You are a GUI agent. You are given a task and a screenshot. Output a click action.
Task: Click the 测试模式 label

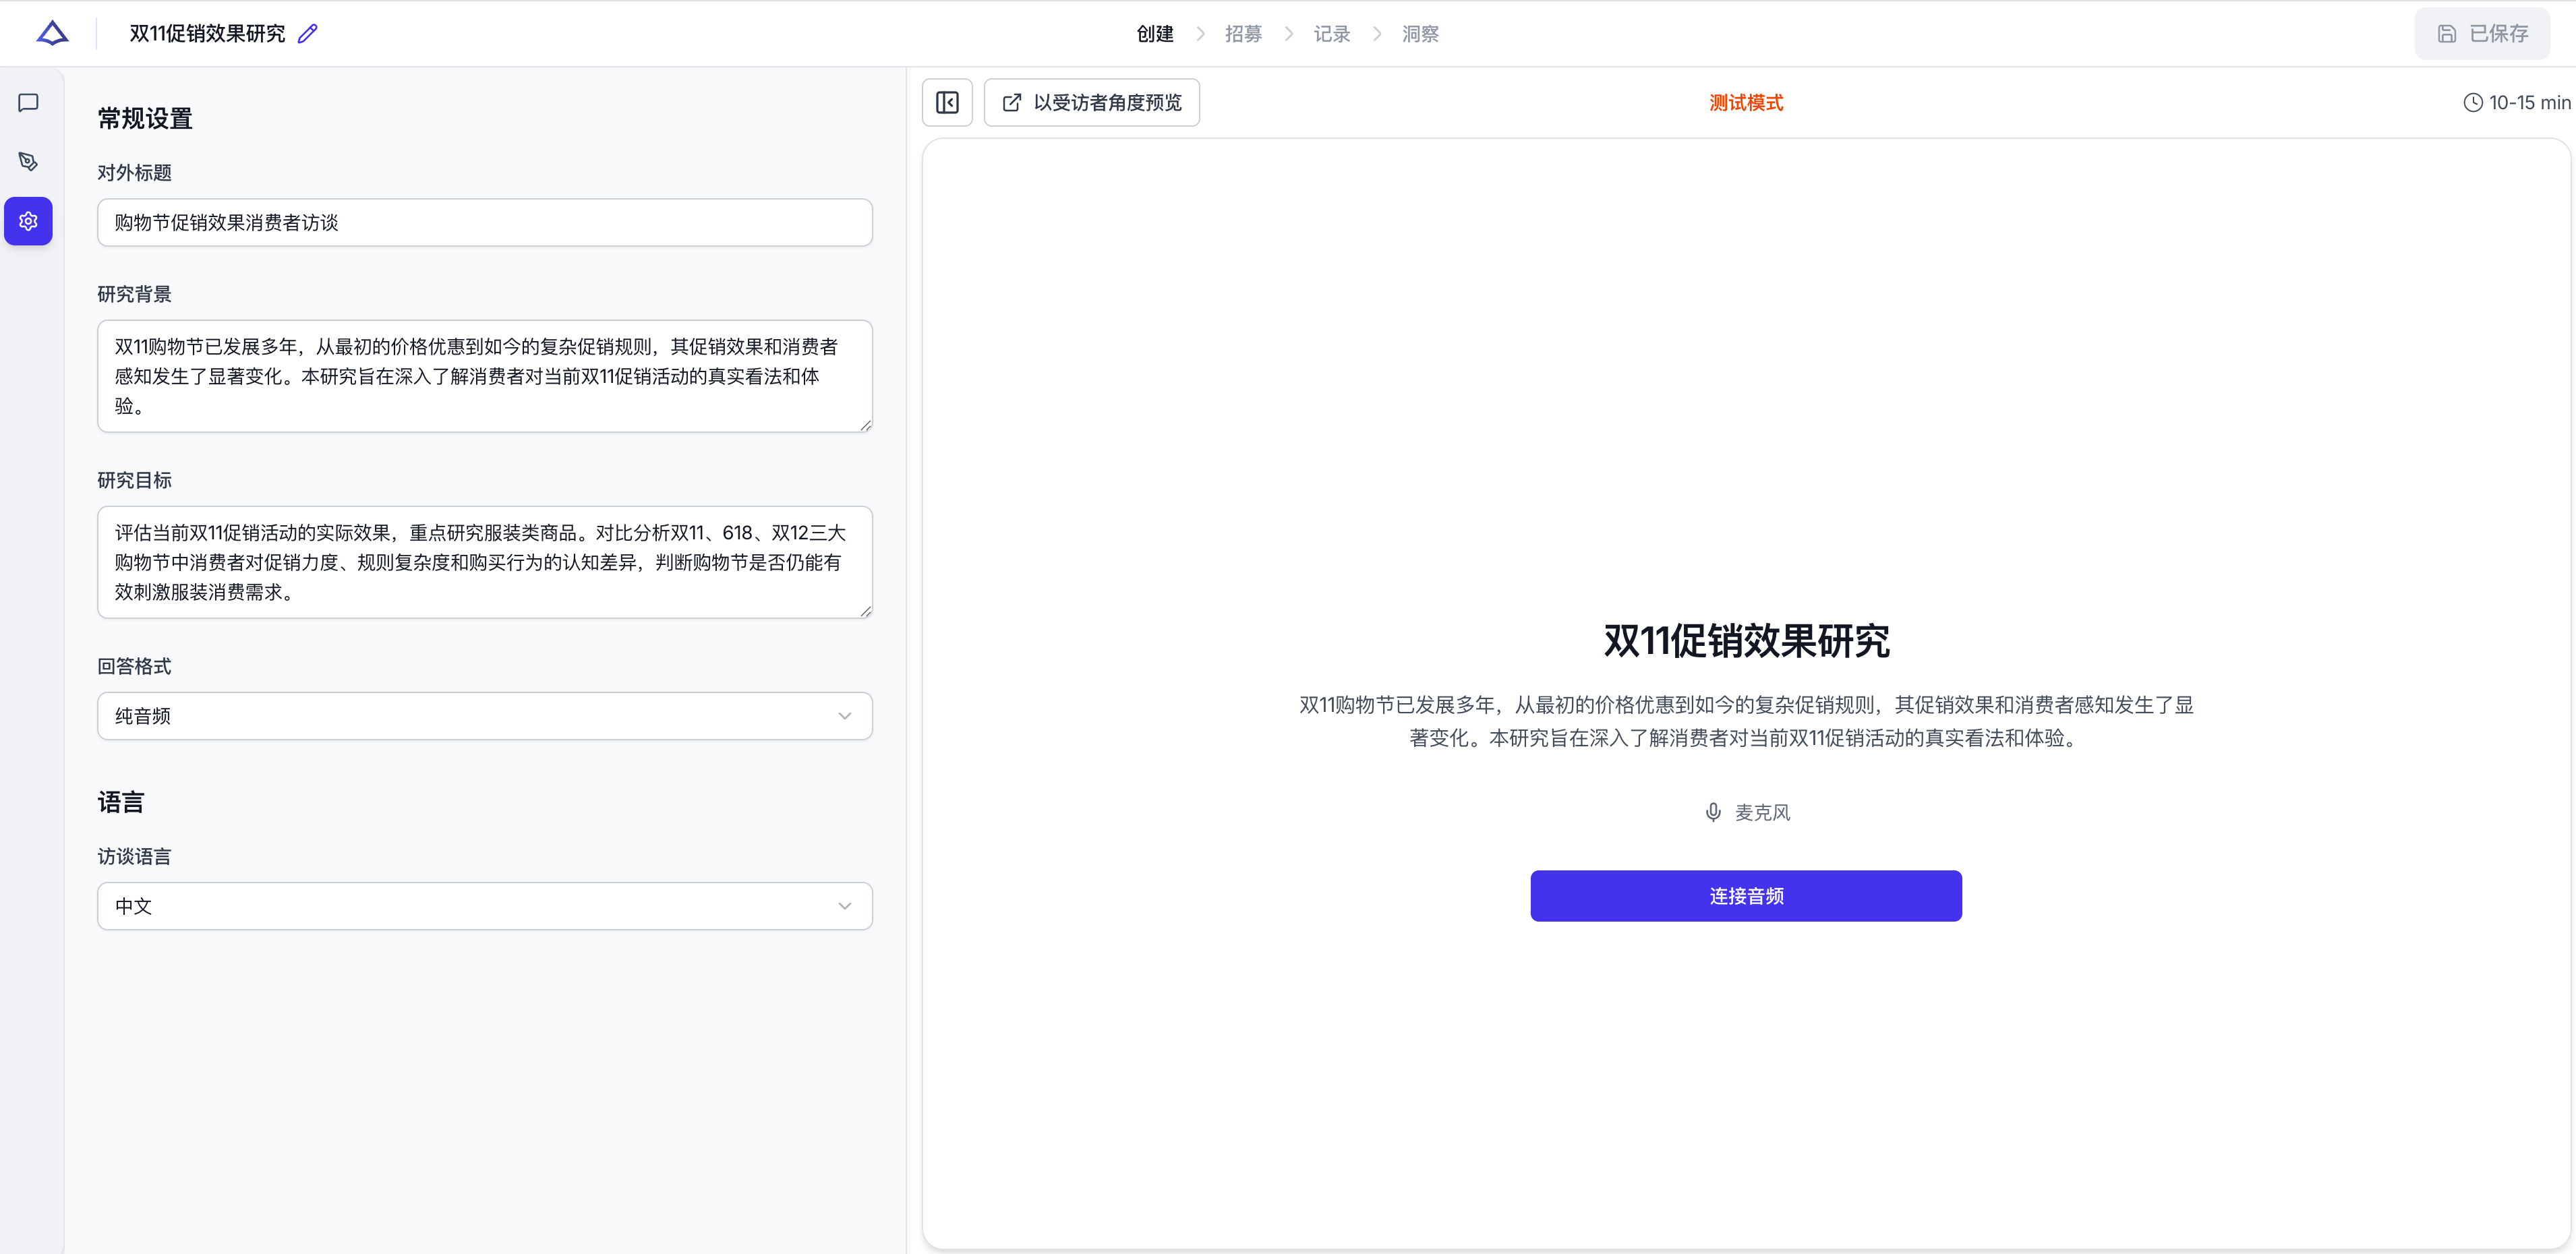(x=1746, y=103)
